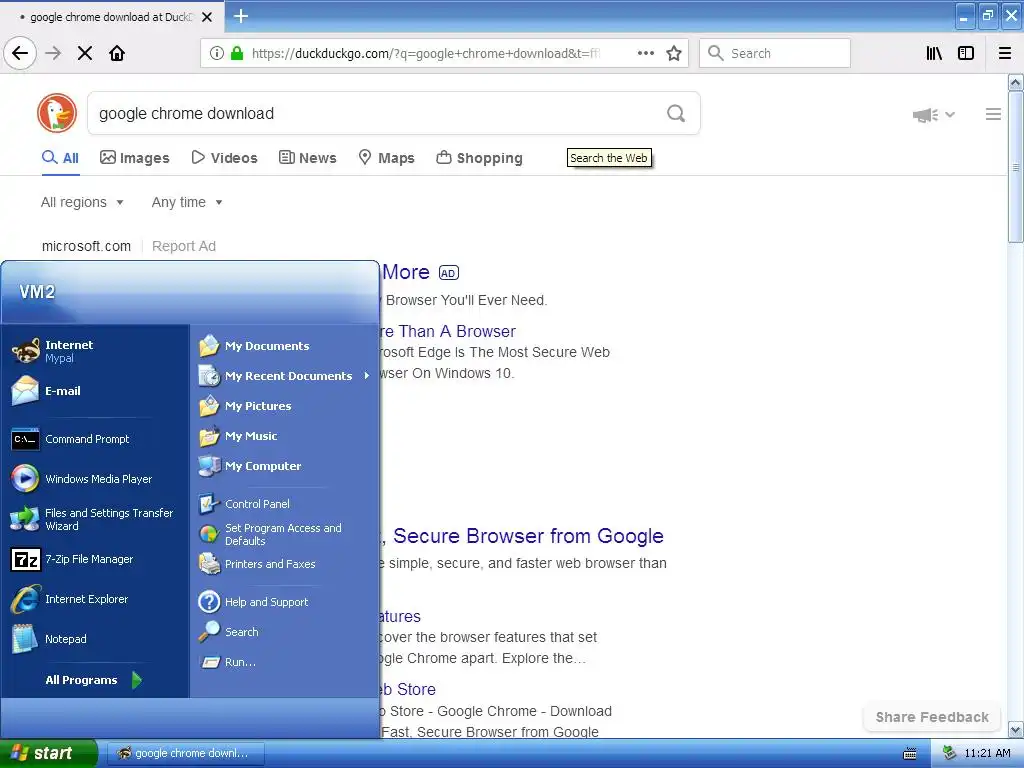Switch to the Shopping results tab
This screenshot has width=1024, height=768.
(479, 157)
